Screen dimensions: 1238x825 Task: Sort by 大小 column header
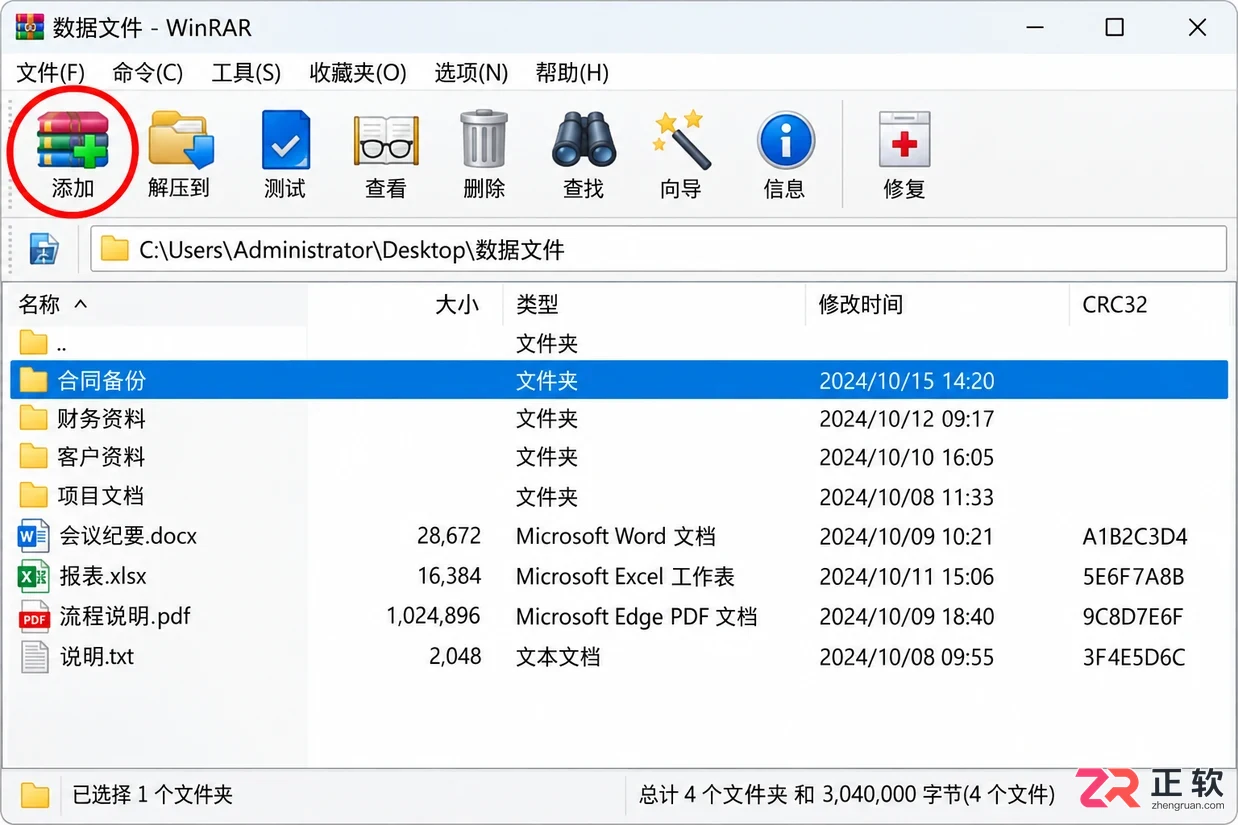(x=457, y=304)
